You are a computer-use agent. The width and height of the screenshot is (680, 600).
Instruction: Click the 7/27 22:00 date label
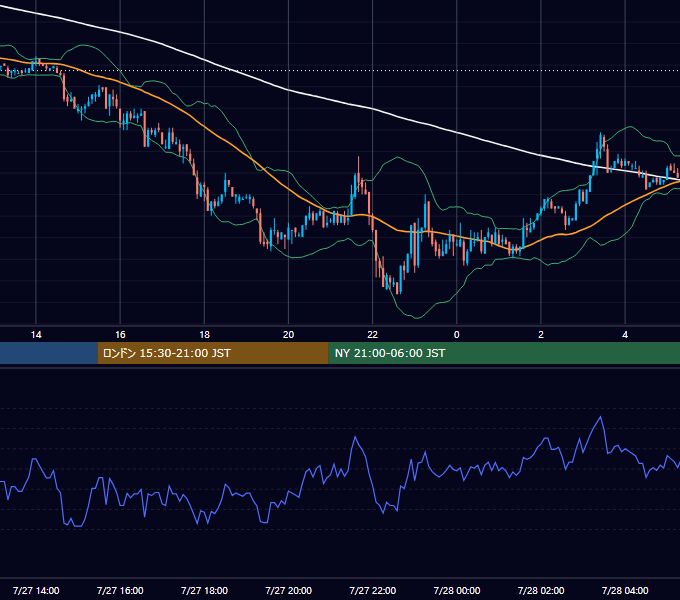click(373, 590)
